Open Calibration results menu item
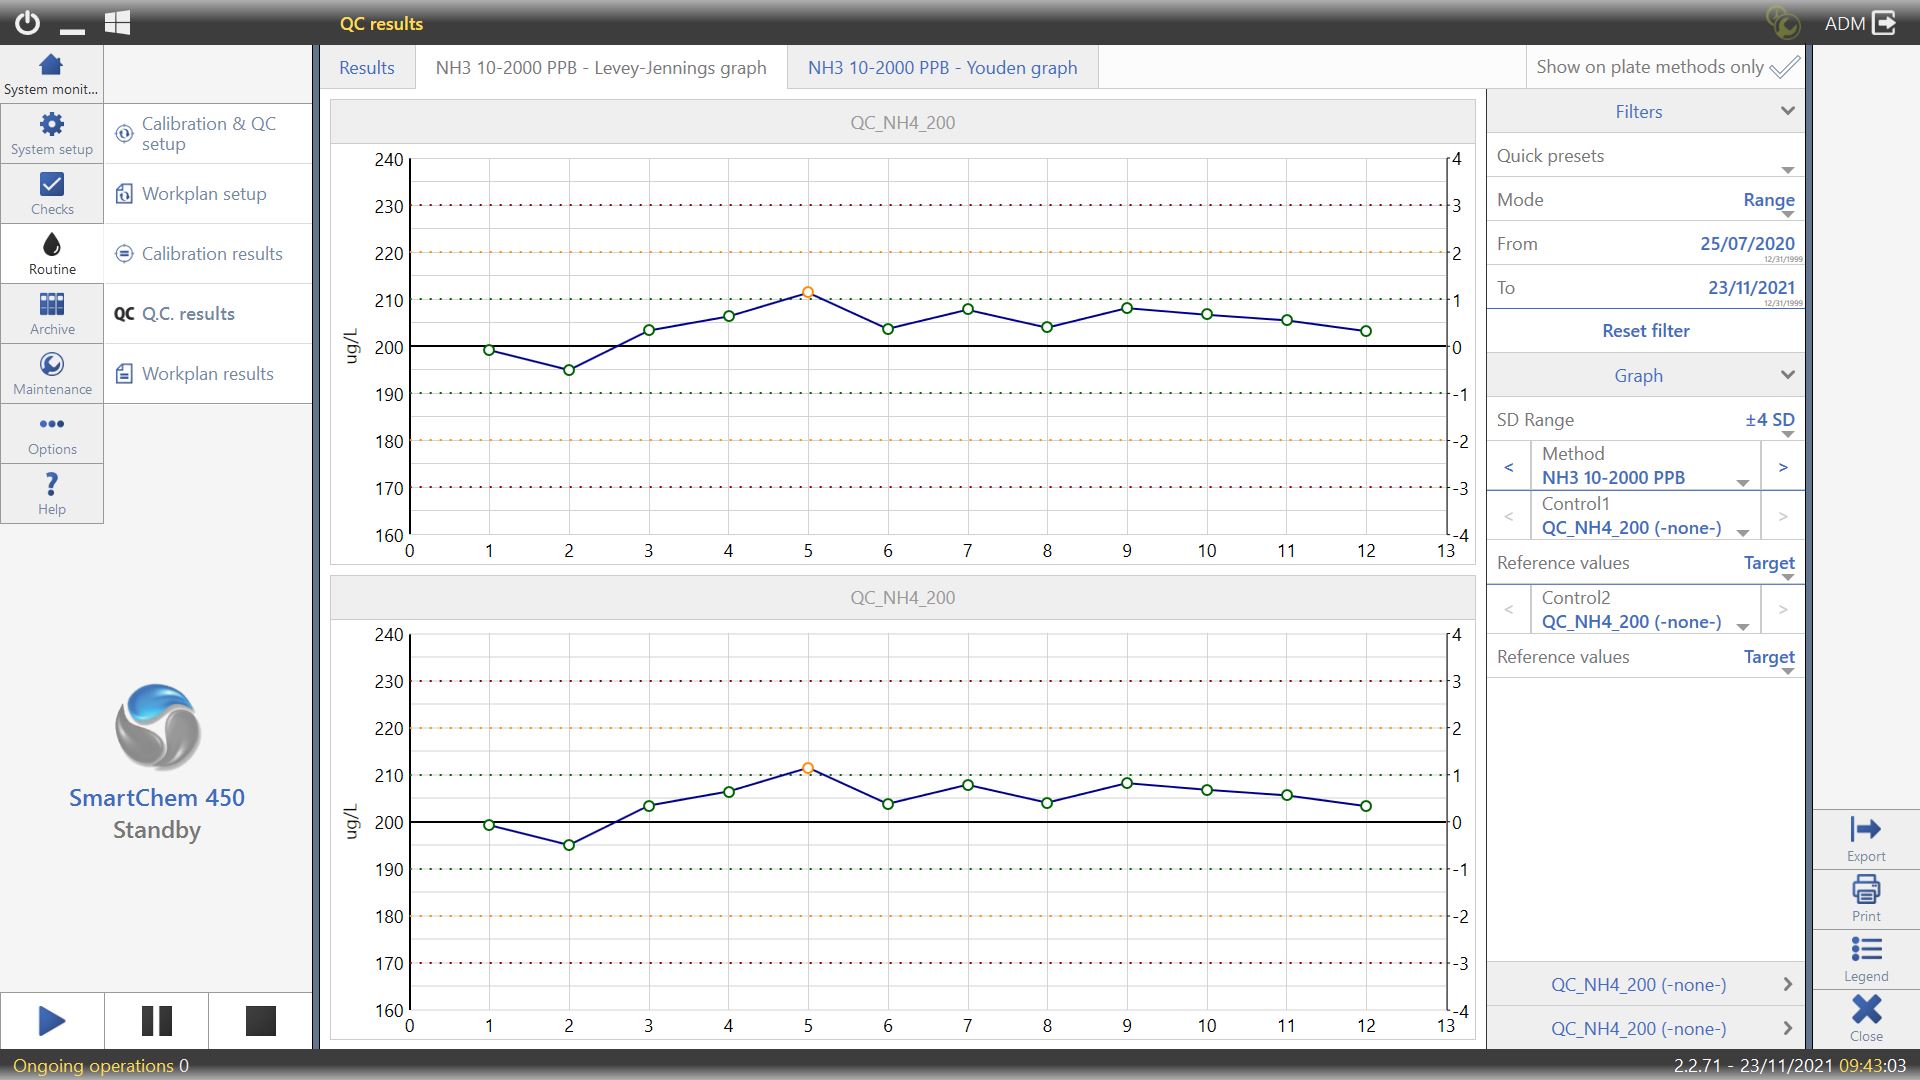The height and width of the screenshot is (1080, 1920). coord(211,254)
